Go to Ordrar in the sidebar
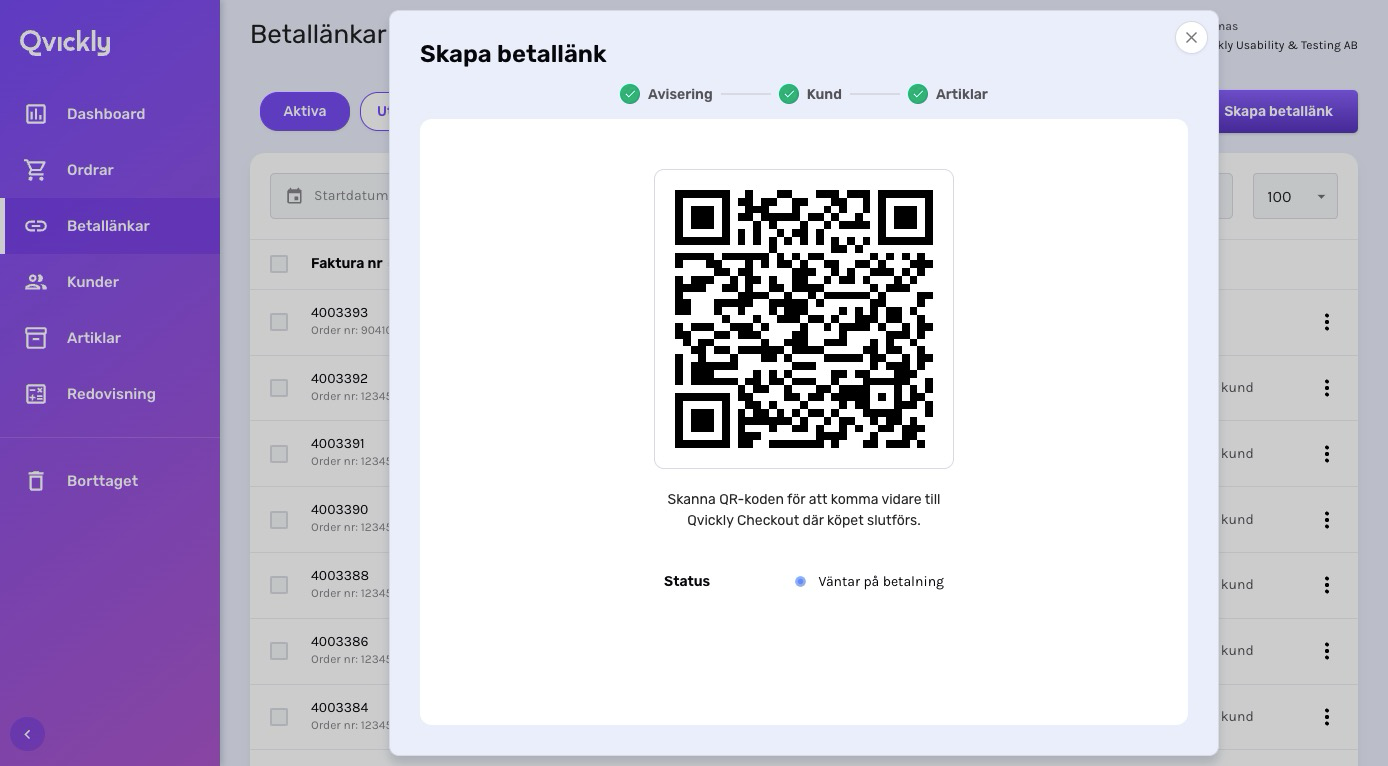Viewport: 1388px width, 766px height. (x=110, y=170)
